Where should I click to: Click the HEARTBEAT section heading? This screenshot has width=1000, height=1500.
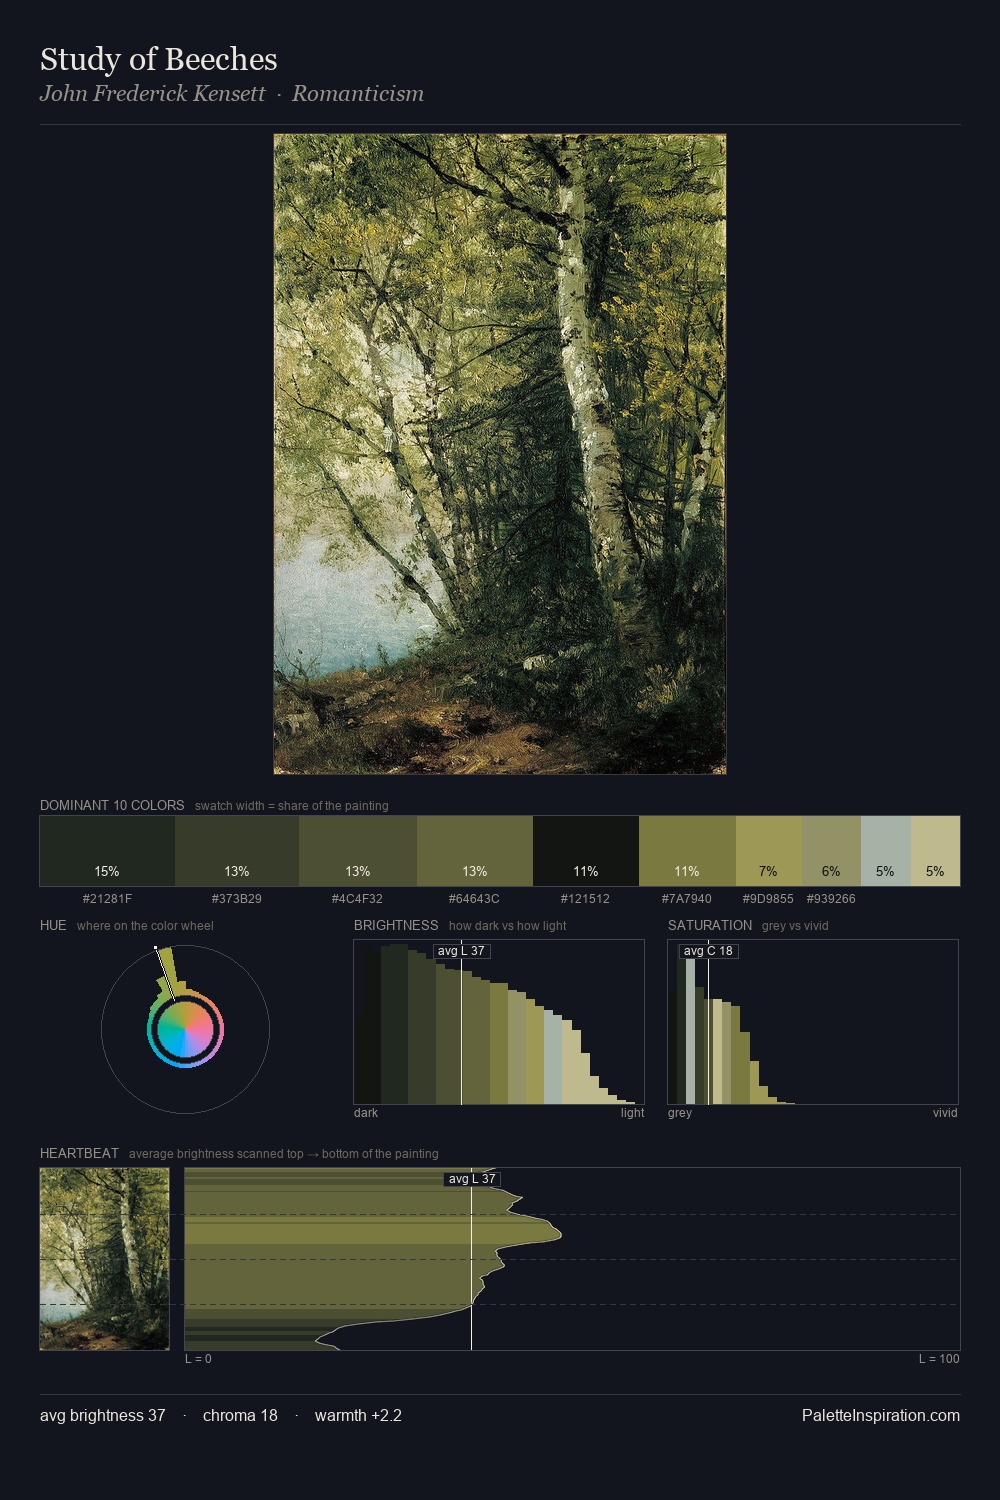[79, 1153]
